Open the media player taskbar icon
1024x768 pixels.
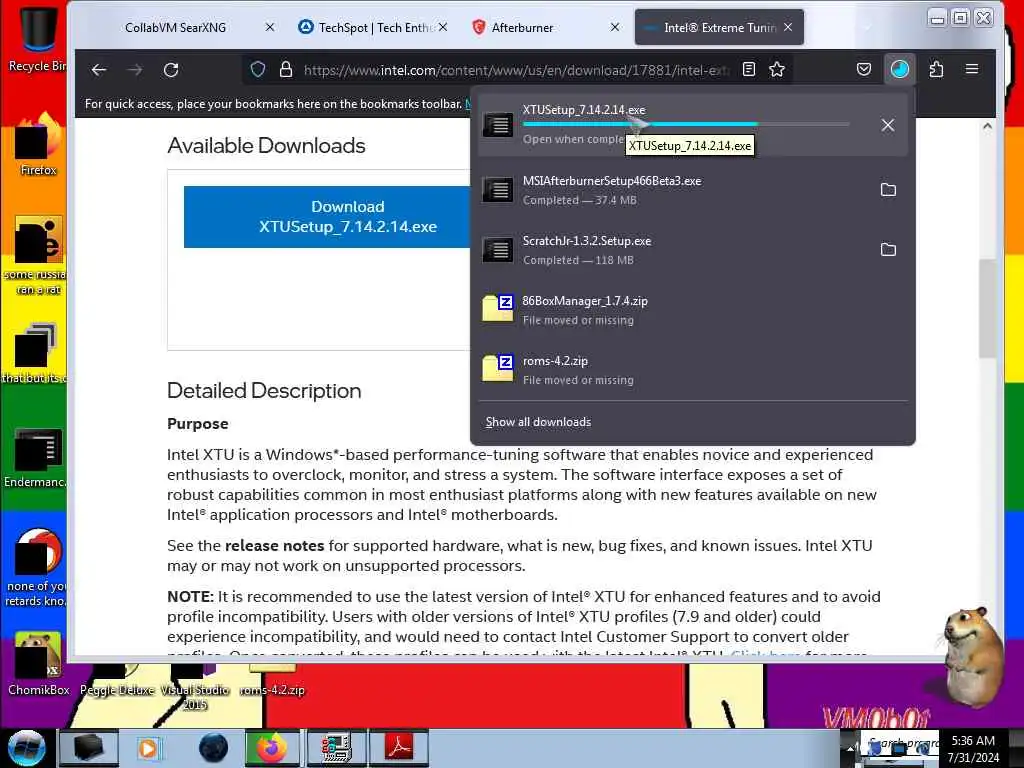click(148, 748)
